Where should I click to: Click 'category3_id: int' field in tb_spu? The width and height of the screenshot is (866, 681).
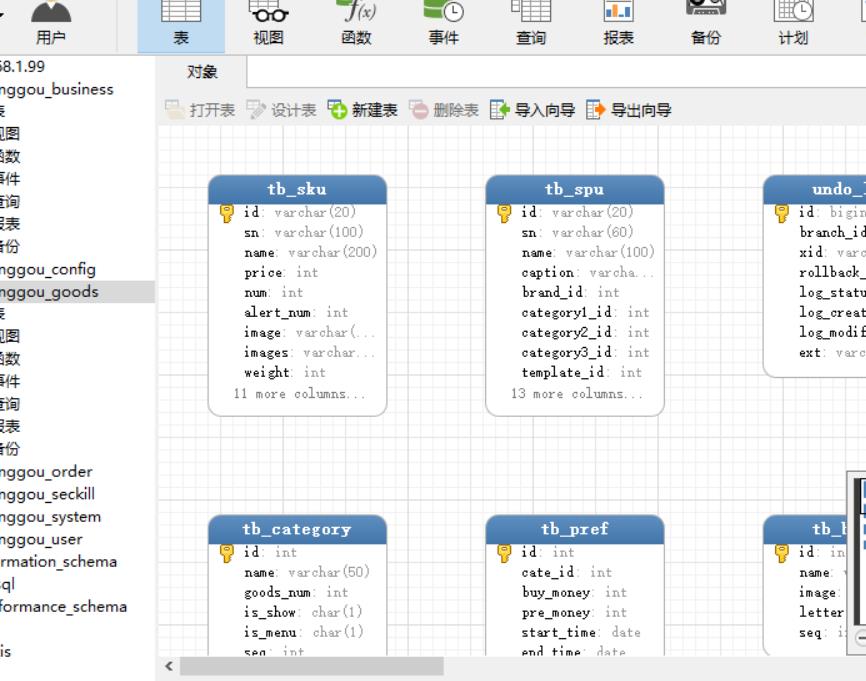[585, 352]
